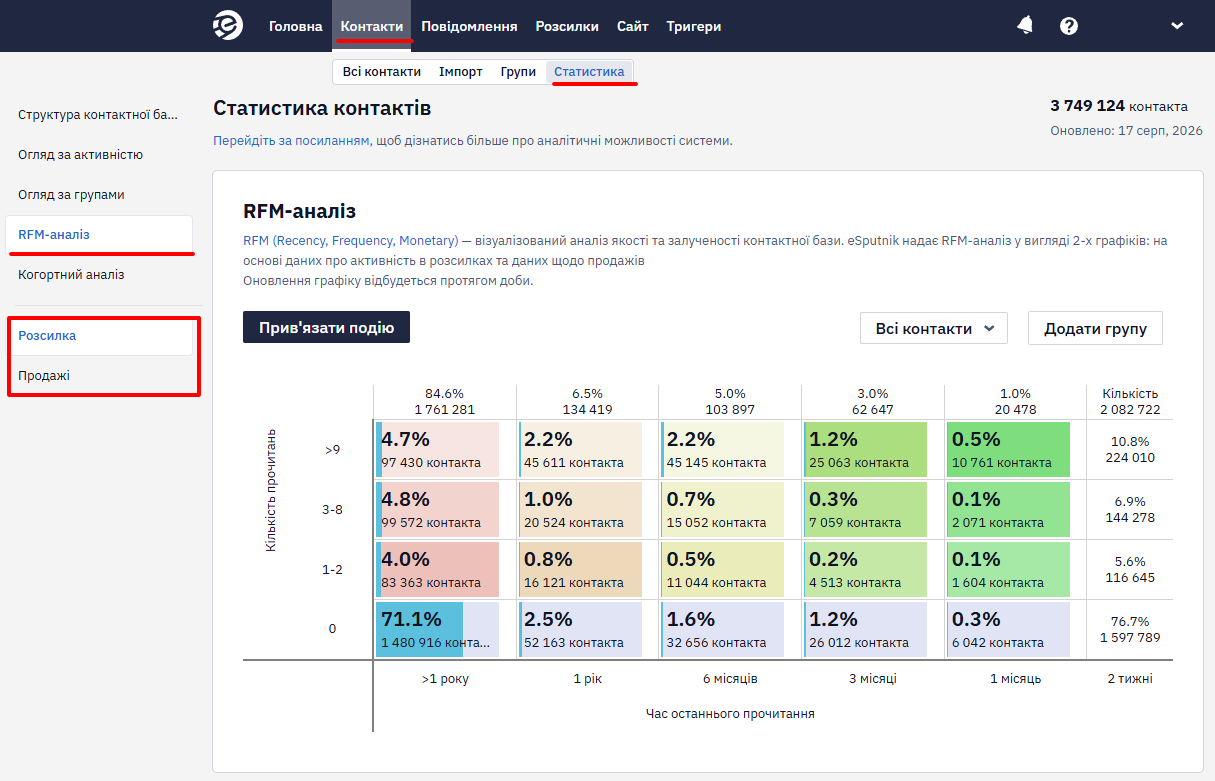The width and height of the screenshot is (1215, 781).
Task: Expand the account chevron menu in header
Action: point(1177,26)
